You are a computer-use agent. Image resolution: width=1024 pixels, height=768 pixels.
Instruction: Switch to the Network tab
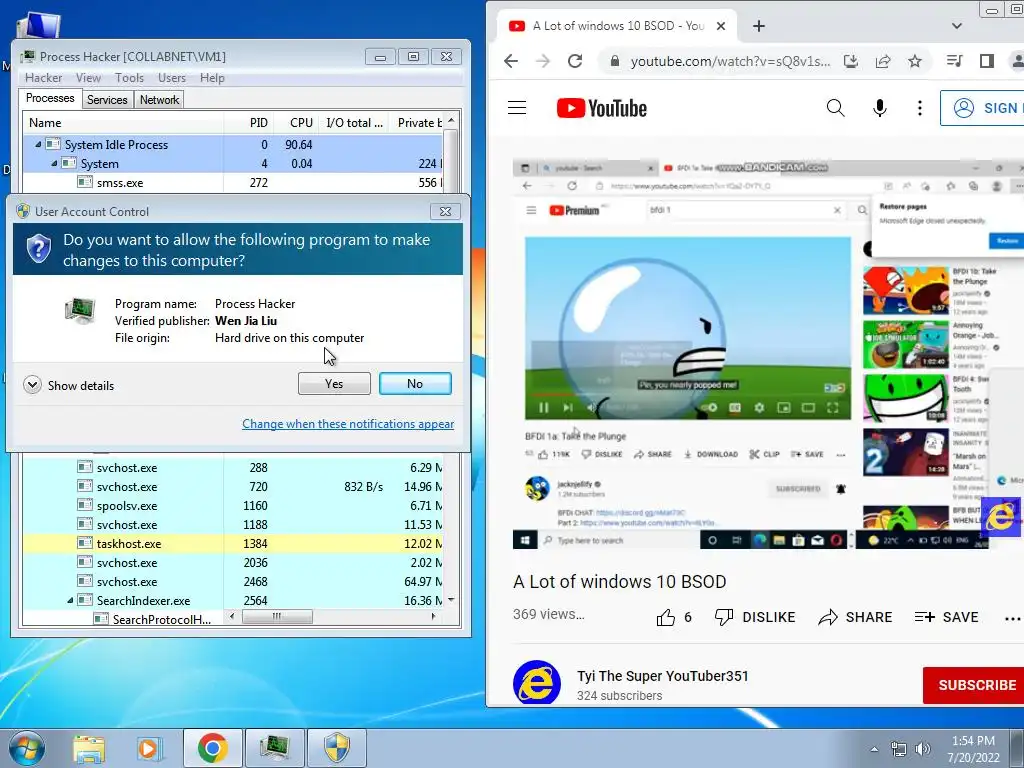pos(159,100)
